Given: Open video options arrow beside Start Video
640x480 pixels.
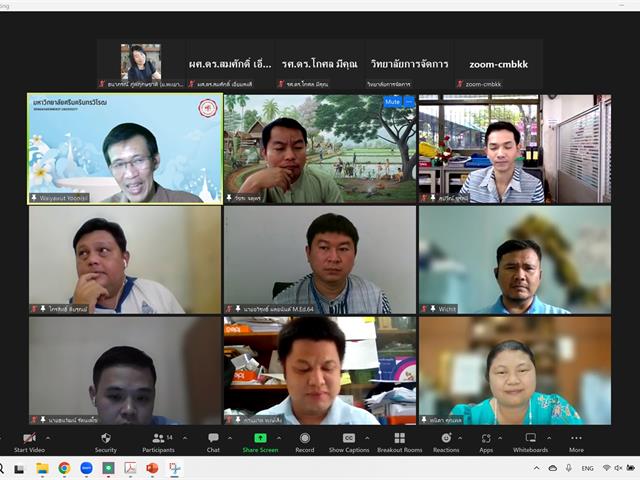Looking at the screenshot, I should 48,438.
